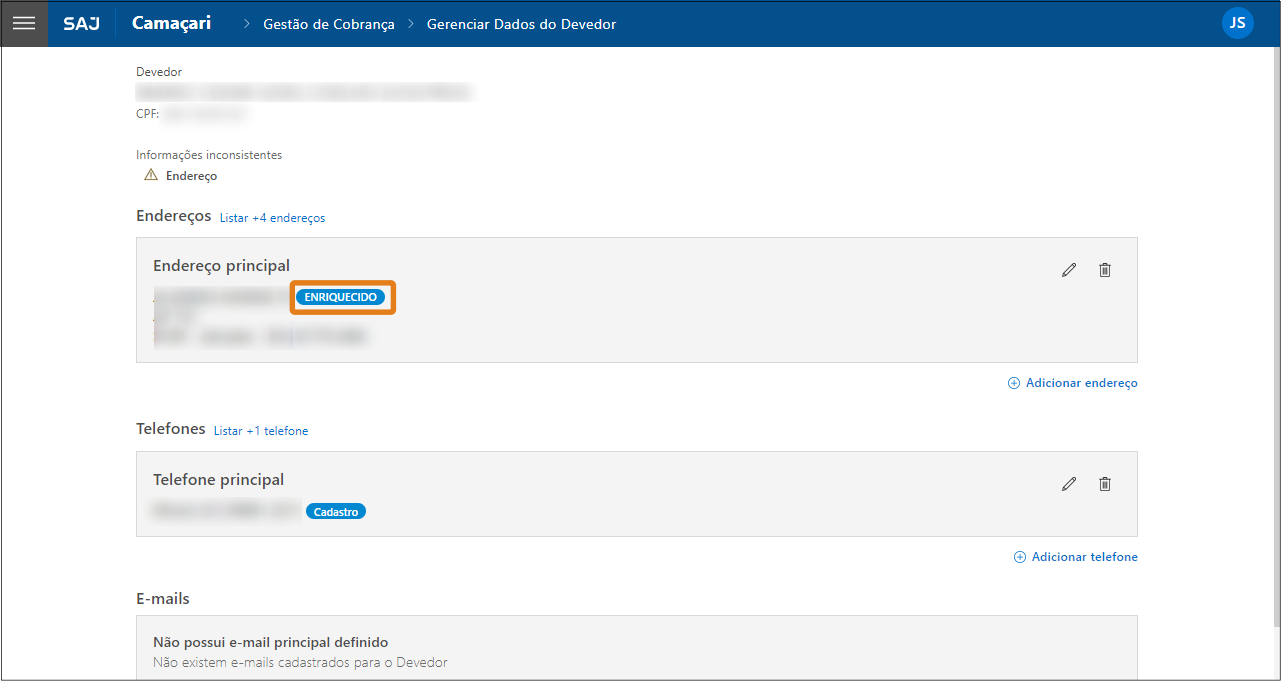This screenshot has height=681, width=1282.
Task: Click the warning triangle beside Endereço
Action: 151,175
